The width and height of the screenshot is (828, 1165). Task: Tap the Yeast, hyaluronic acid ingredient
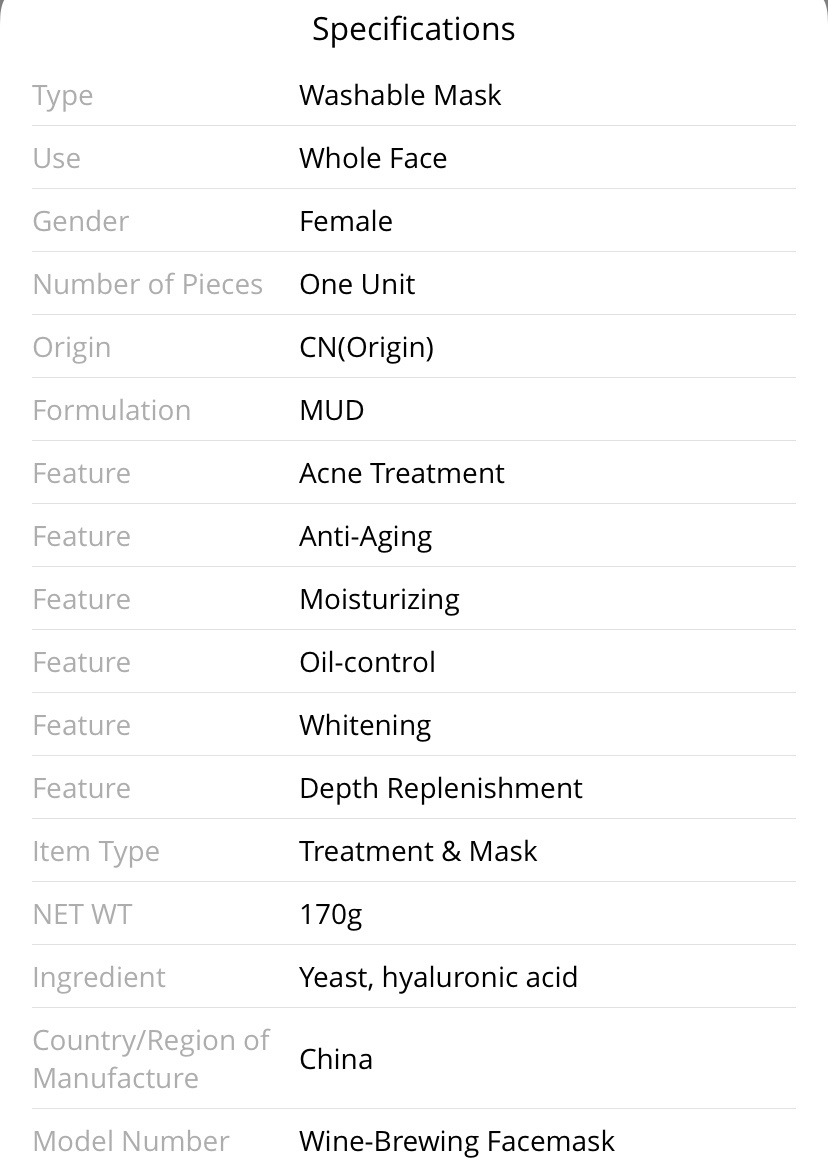[x=439, y=978]
